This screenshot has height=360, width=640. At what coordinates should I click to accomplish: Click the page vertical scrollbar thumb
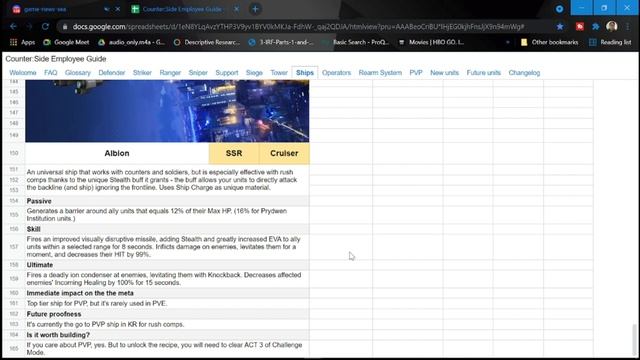click(x=634, y=340)
